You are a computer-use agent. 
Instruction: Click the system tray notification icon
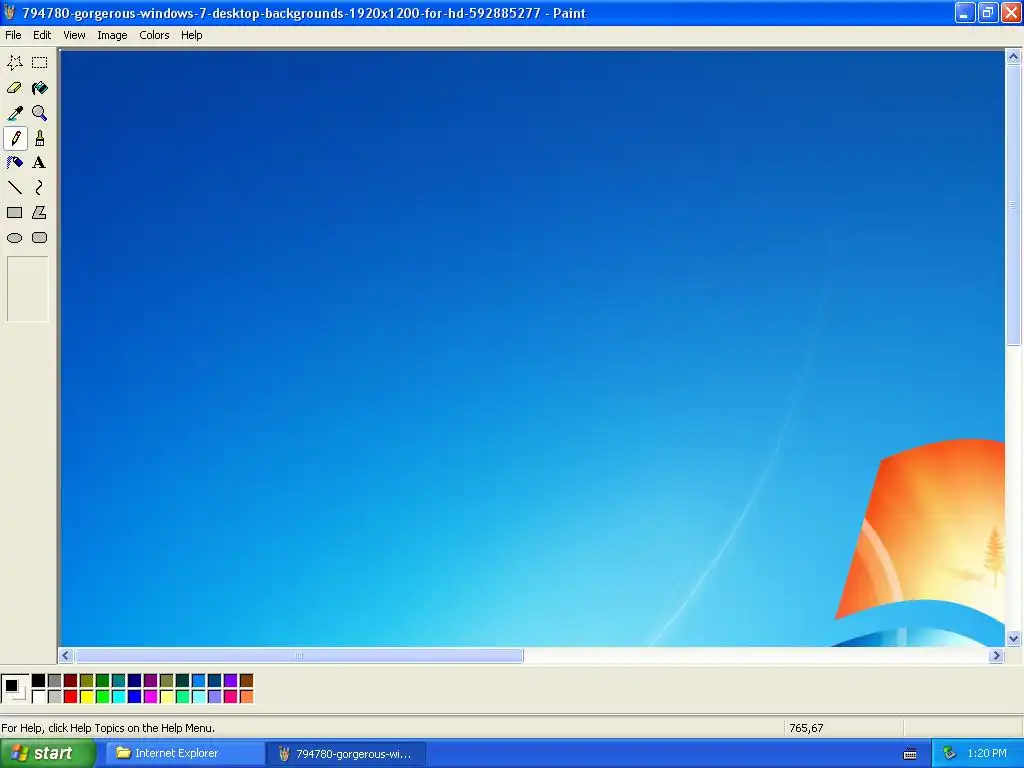point(949,754)
